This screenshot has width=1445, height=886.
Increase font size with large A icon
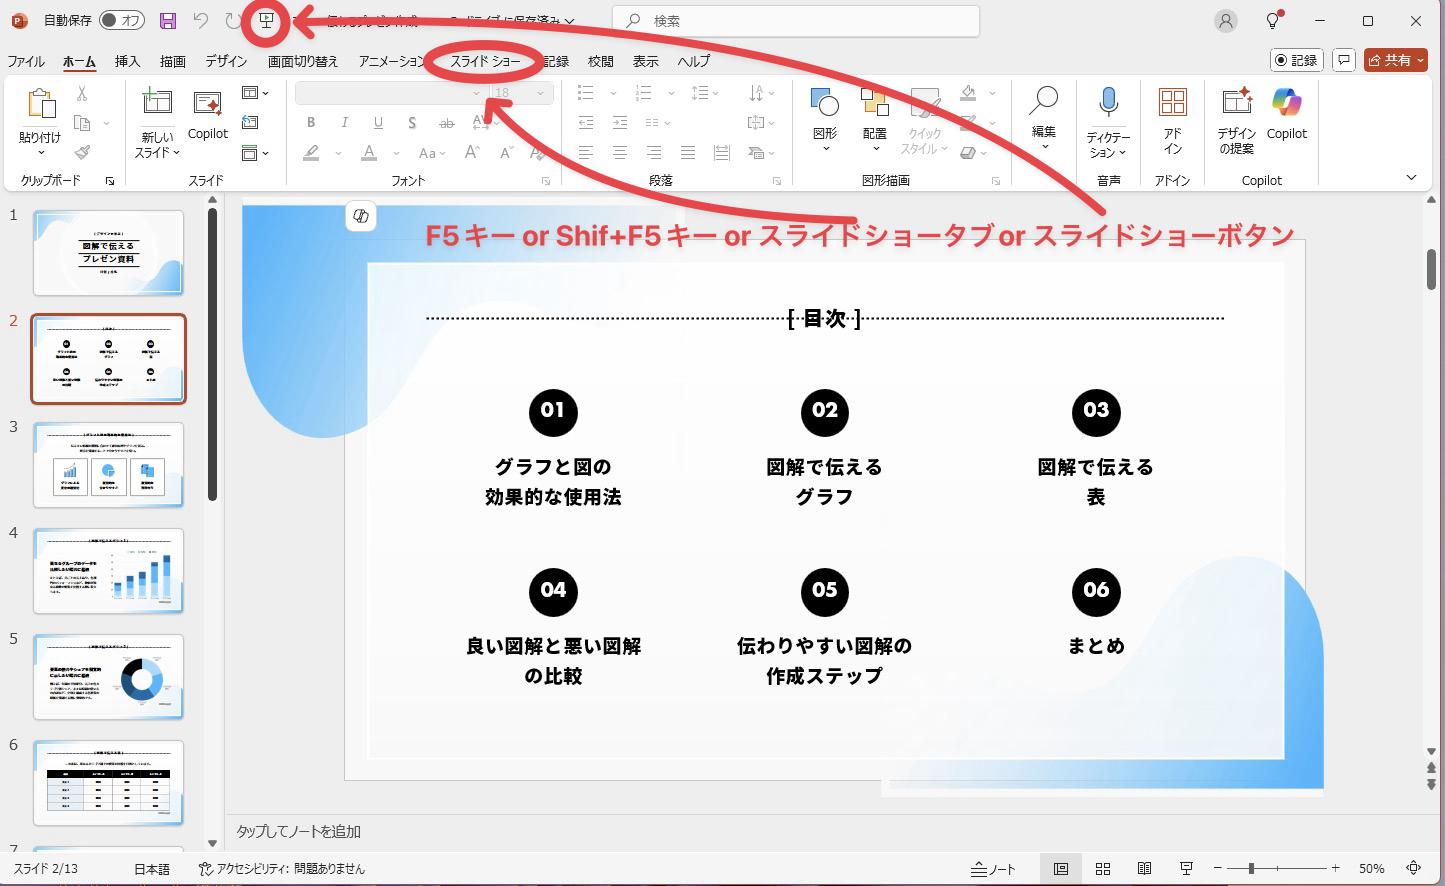coord(472,153)
